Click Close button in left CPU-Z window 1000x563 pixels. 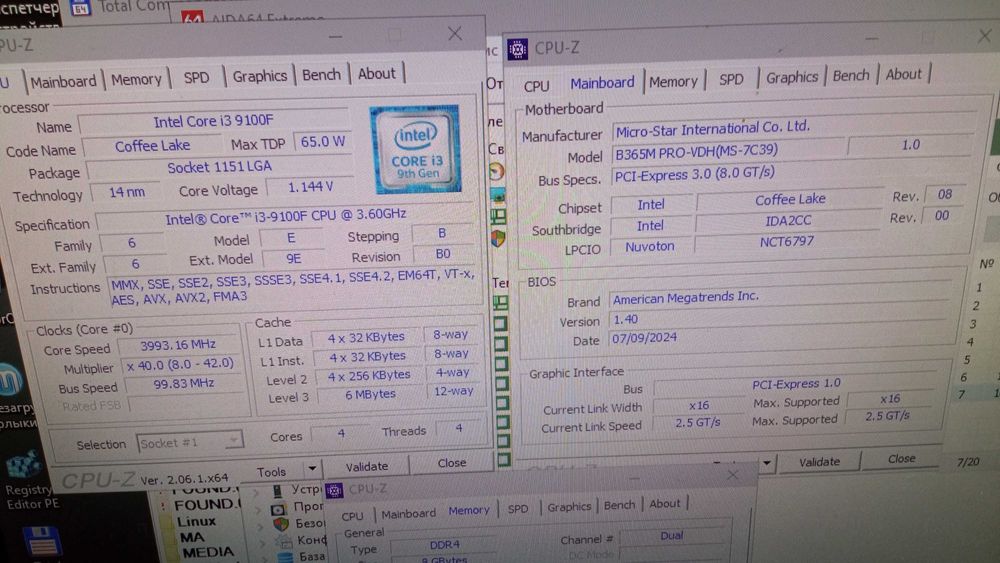452,462
